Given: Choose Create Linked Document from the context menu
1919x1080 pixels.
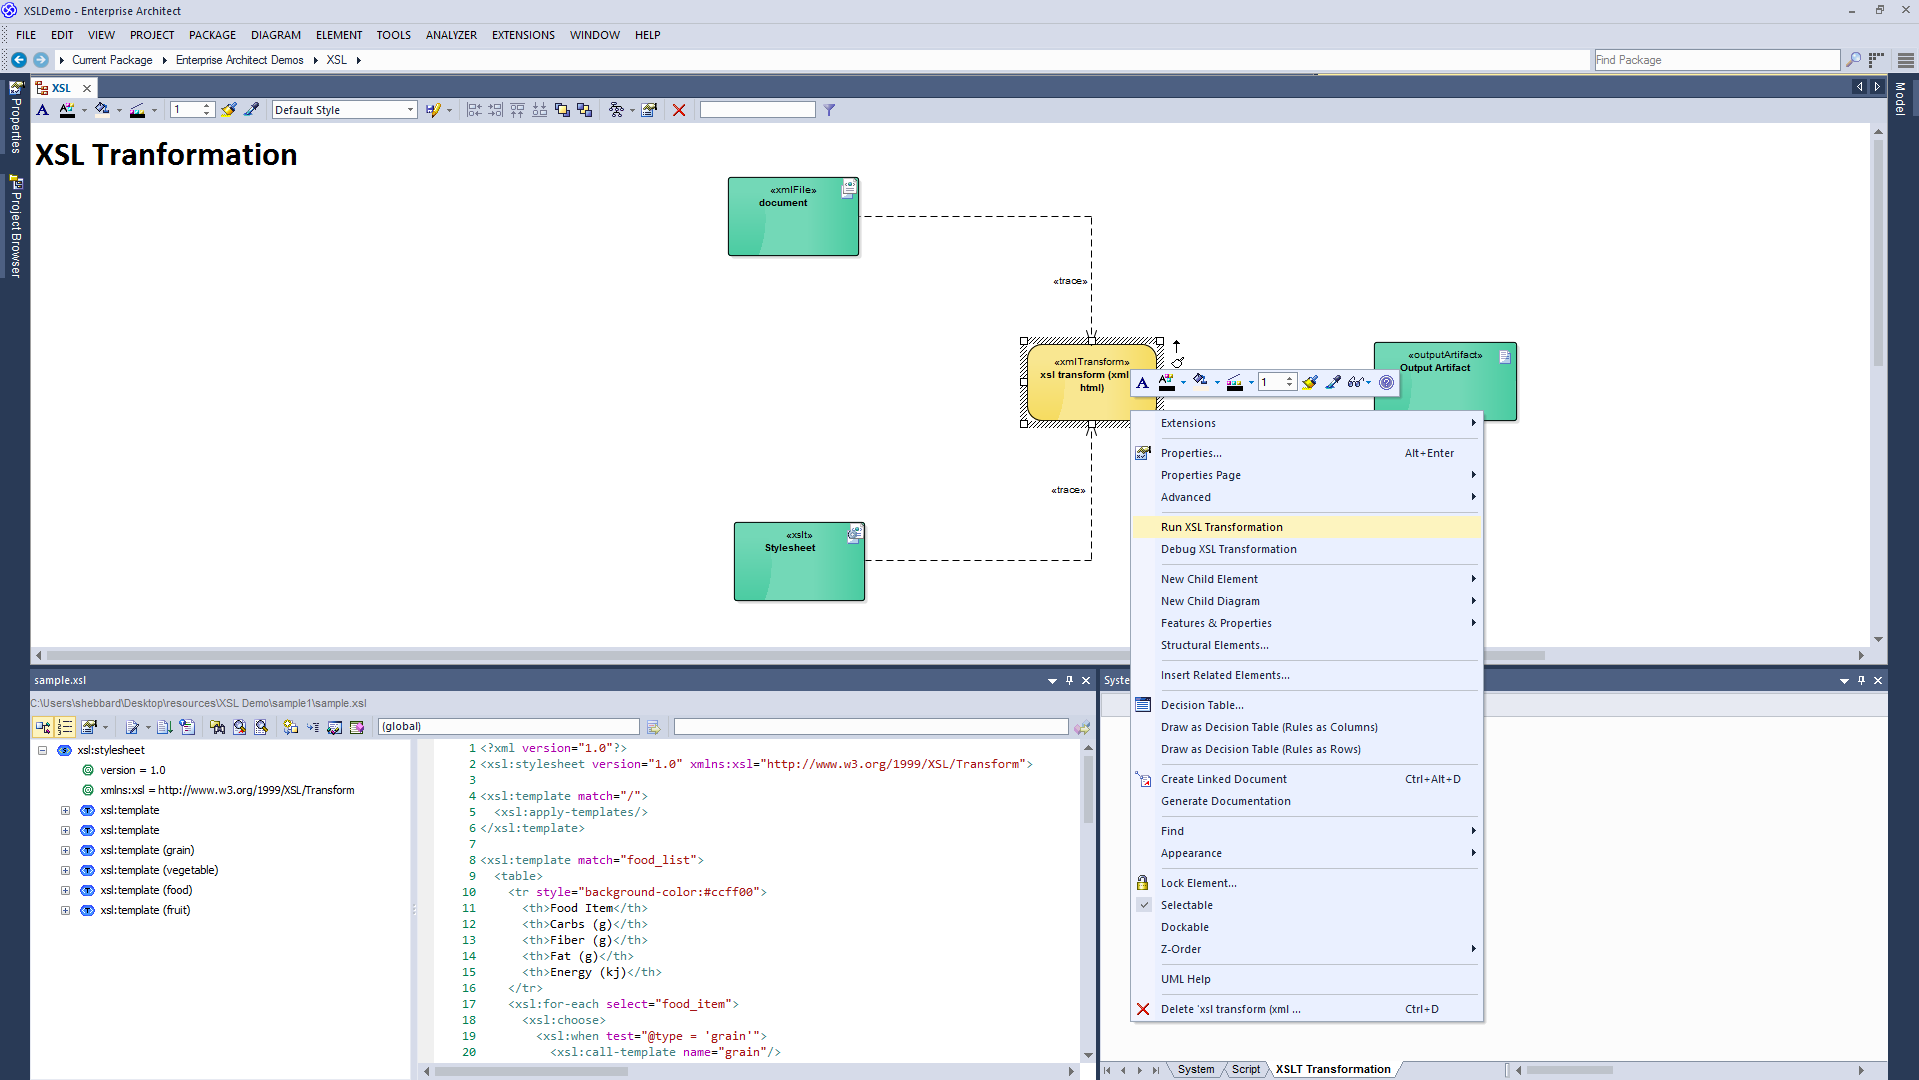Looking at the screenshot, I should click(1306, 779).
